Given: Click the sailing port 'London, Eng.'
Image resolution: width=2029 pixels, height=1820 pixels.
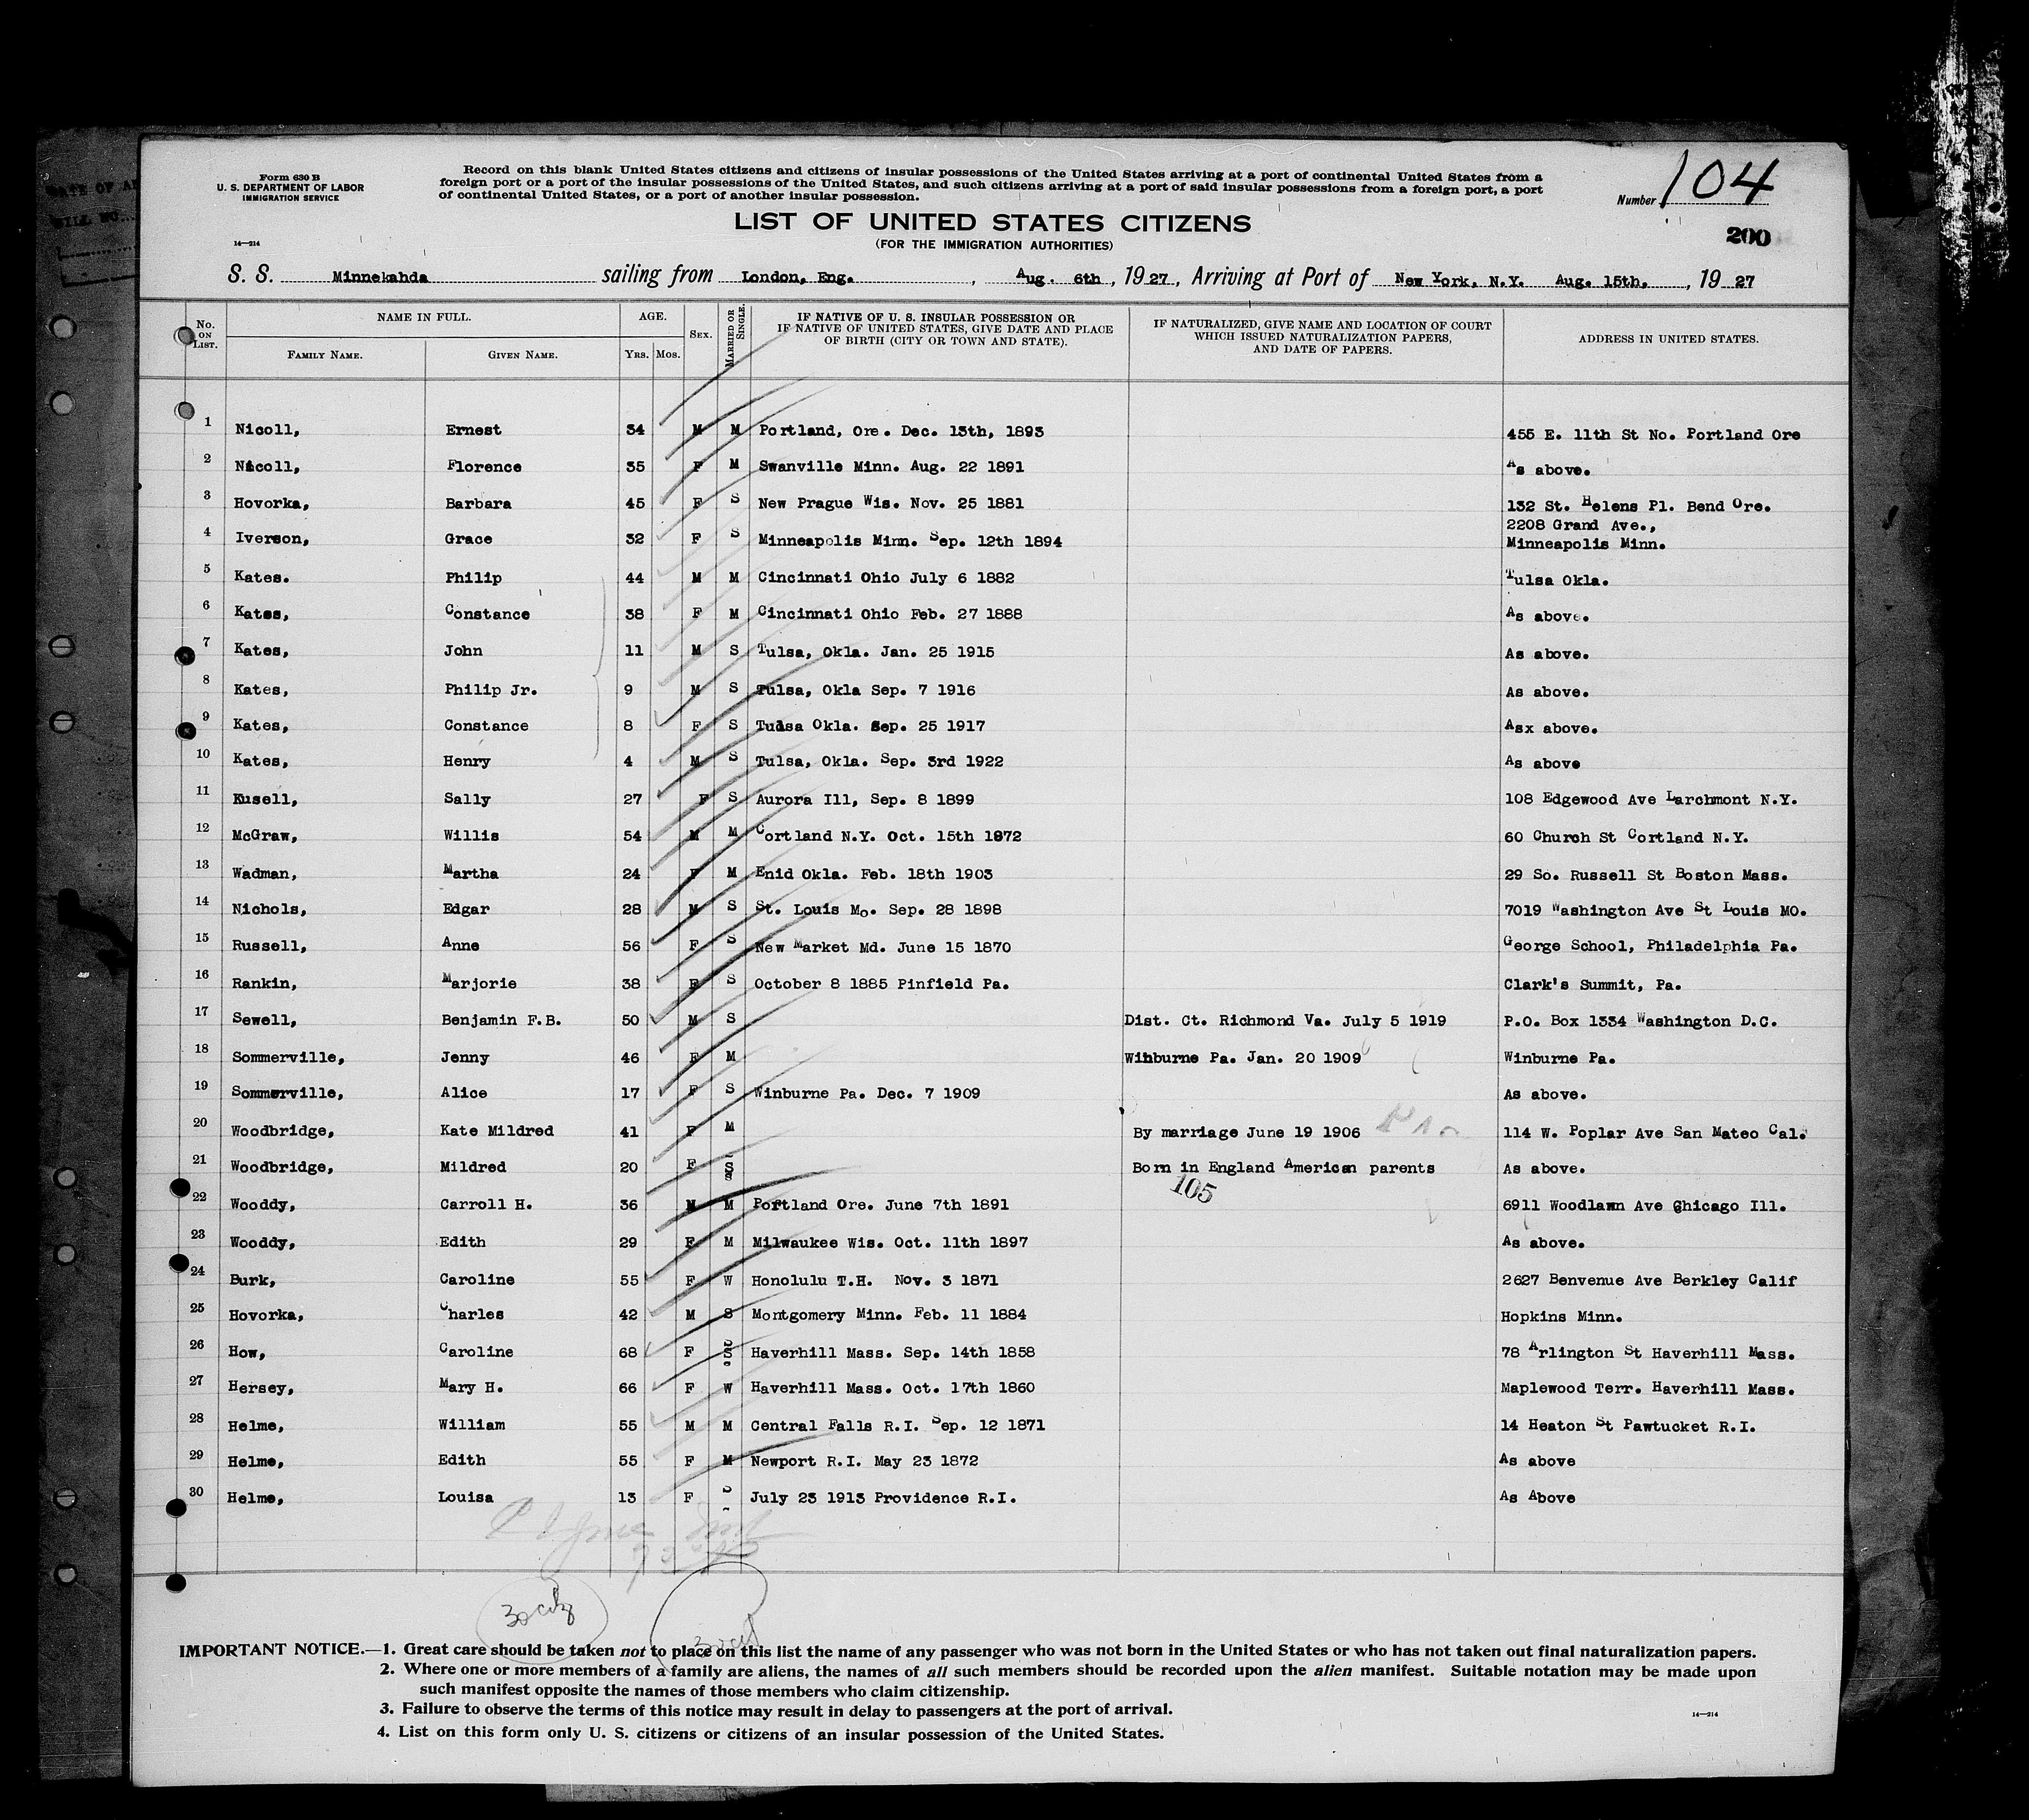Looking at the screenshot, I should [x=796, y=279].
